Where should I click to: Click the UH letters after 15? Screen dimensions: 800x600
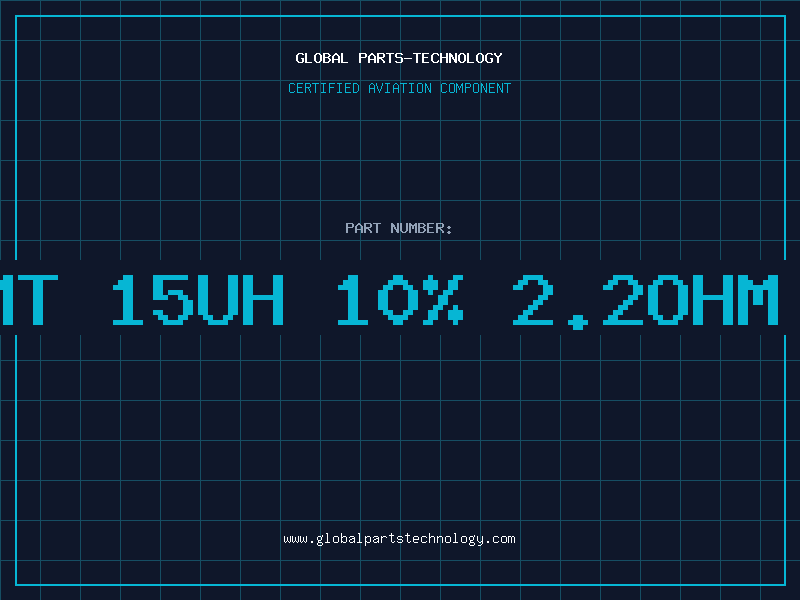pyautogui.click(x=240, y=299)
